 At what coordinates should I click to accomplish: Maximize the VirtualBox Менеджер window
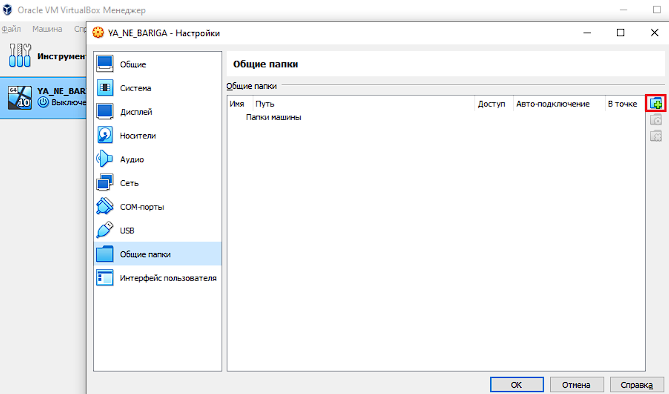pos(657,9)
